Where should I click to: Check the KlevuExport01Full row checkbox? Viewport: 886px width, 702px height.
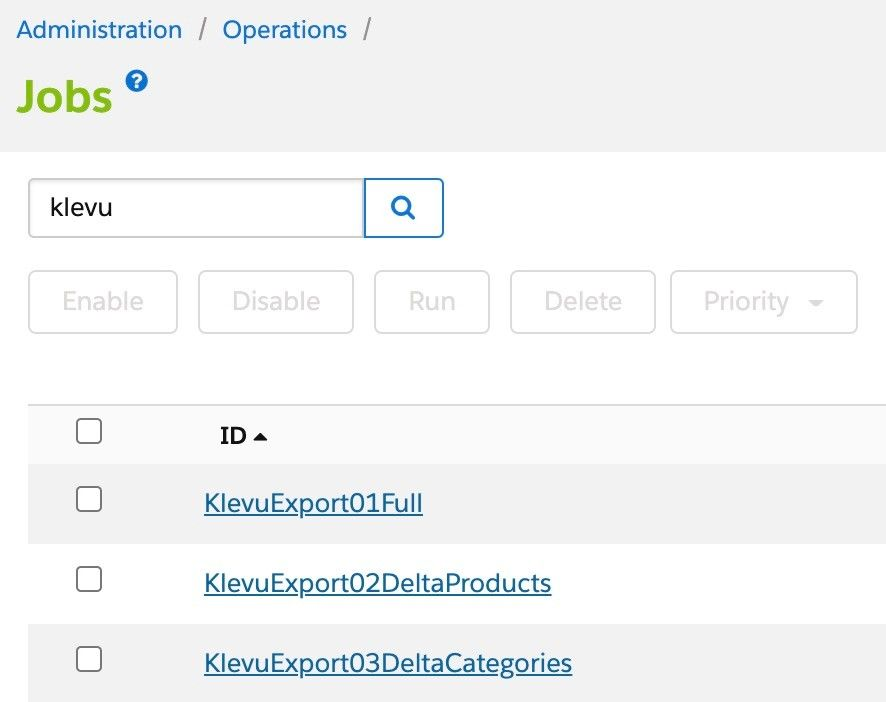click(89, 499)
